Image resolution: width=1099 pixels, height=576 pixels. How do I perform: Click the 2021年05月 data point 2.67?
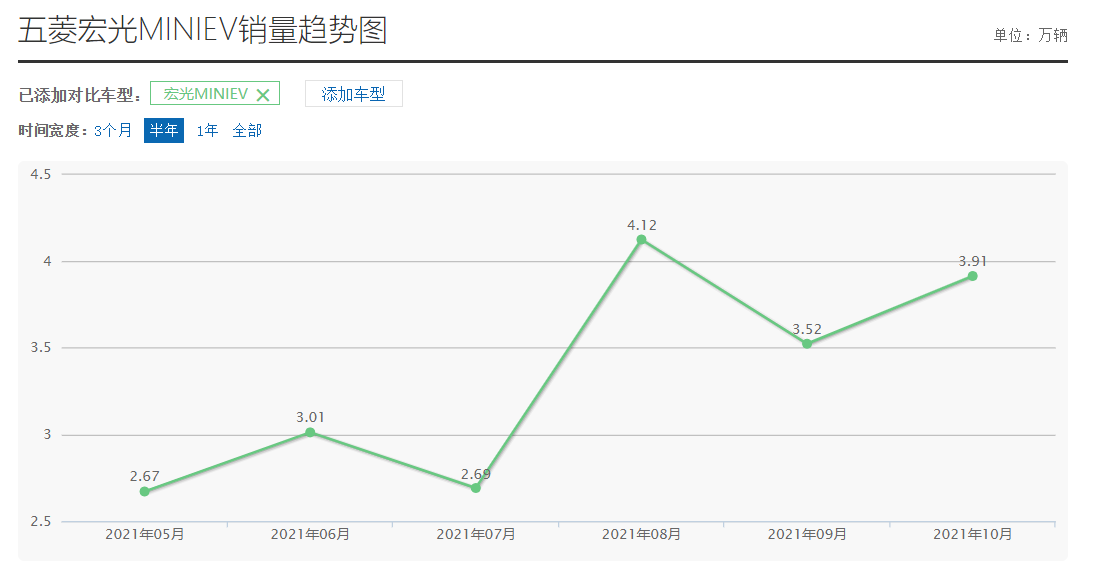pos(144,492)
